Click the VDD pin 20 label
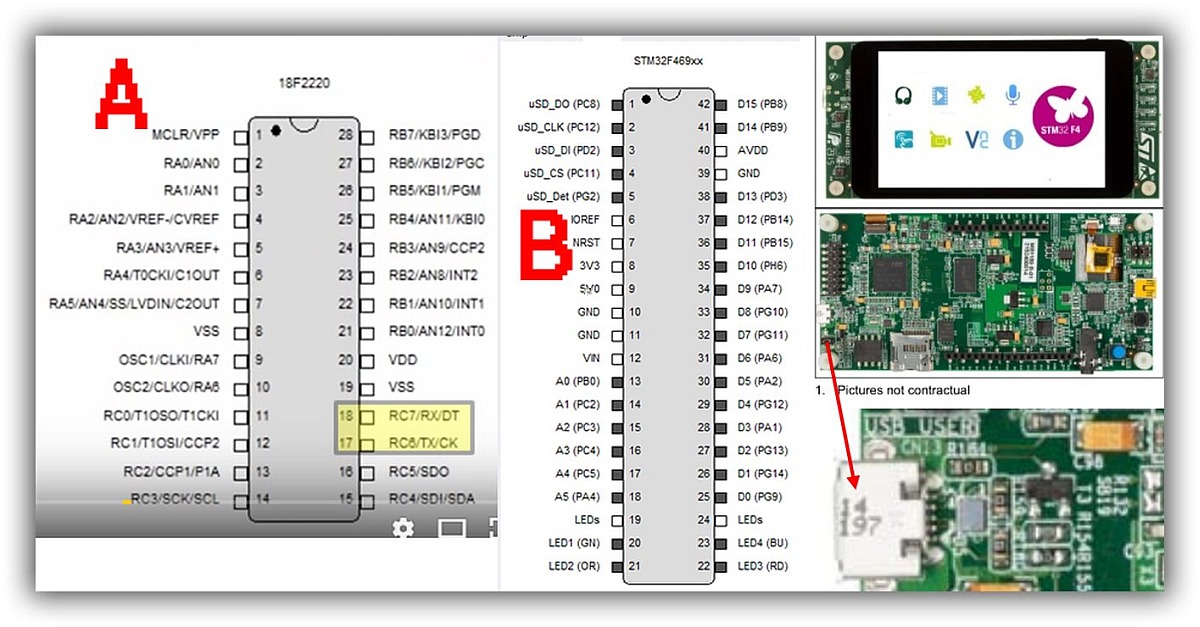This screenshot has width=1200, height=627. pyautogui.click(x=401, y=359)
